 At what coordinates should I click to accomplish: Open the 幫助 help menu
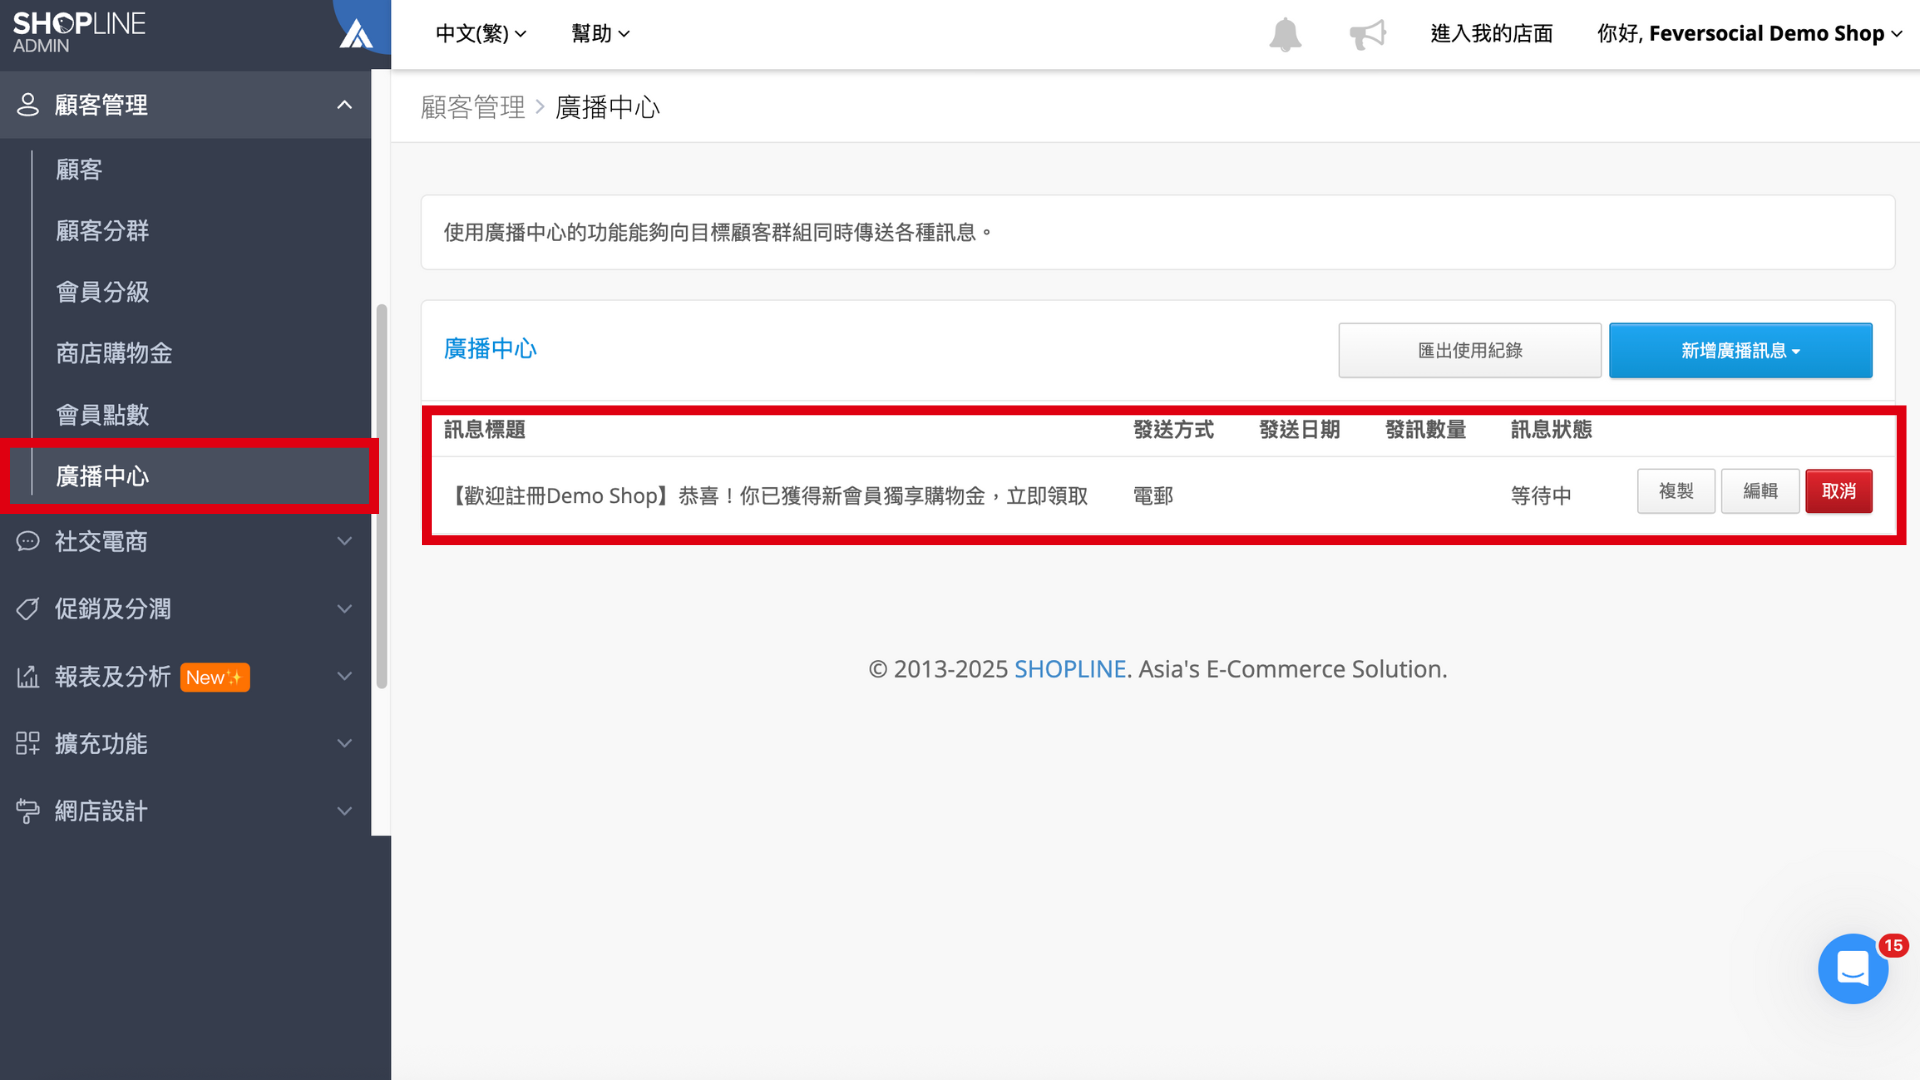pyautogui.click(x=600, y=34)
